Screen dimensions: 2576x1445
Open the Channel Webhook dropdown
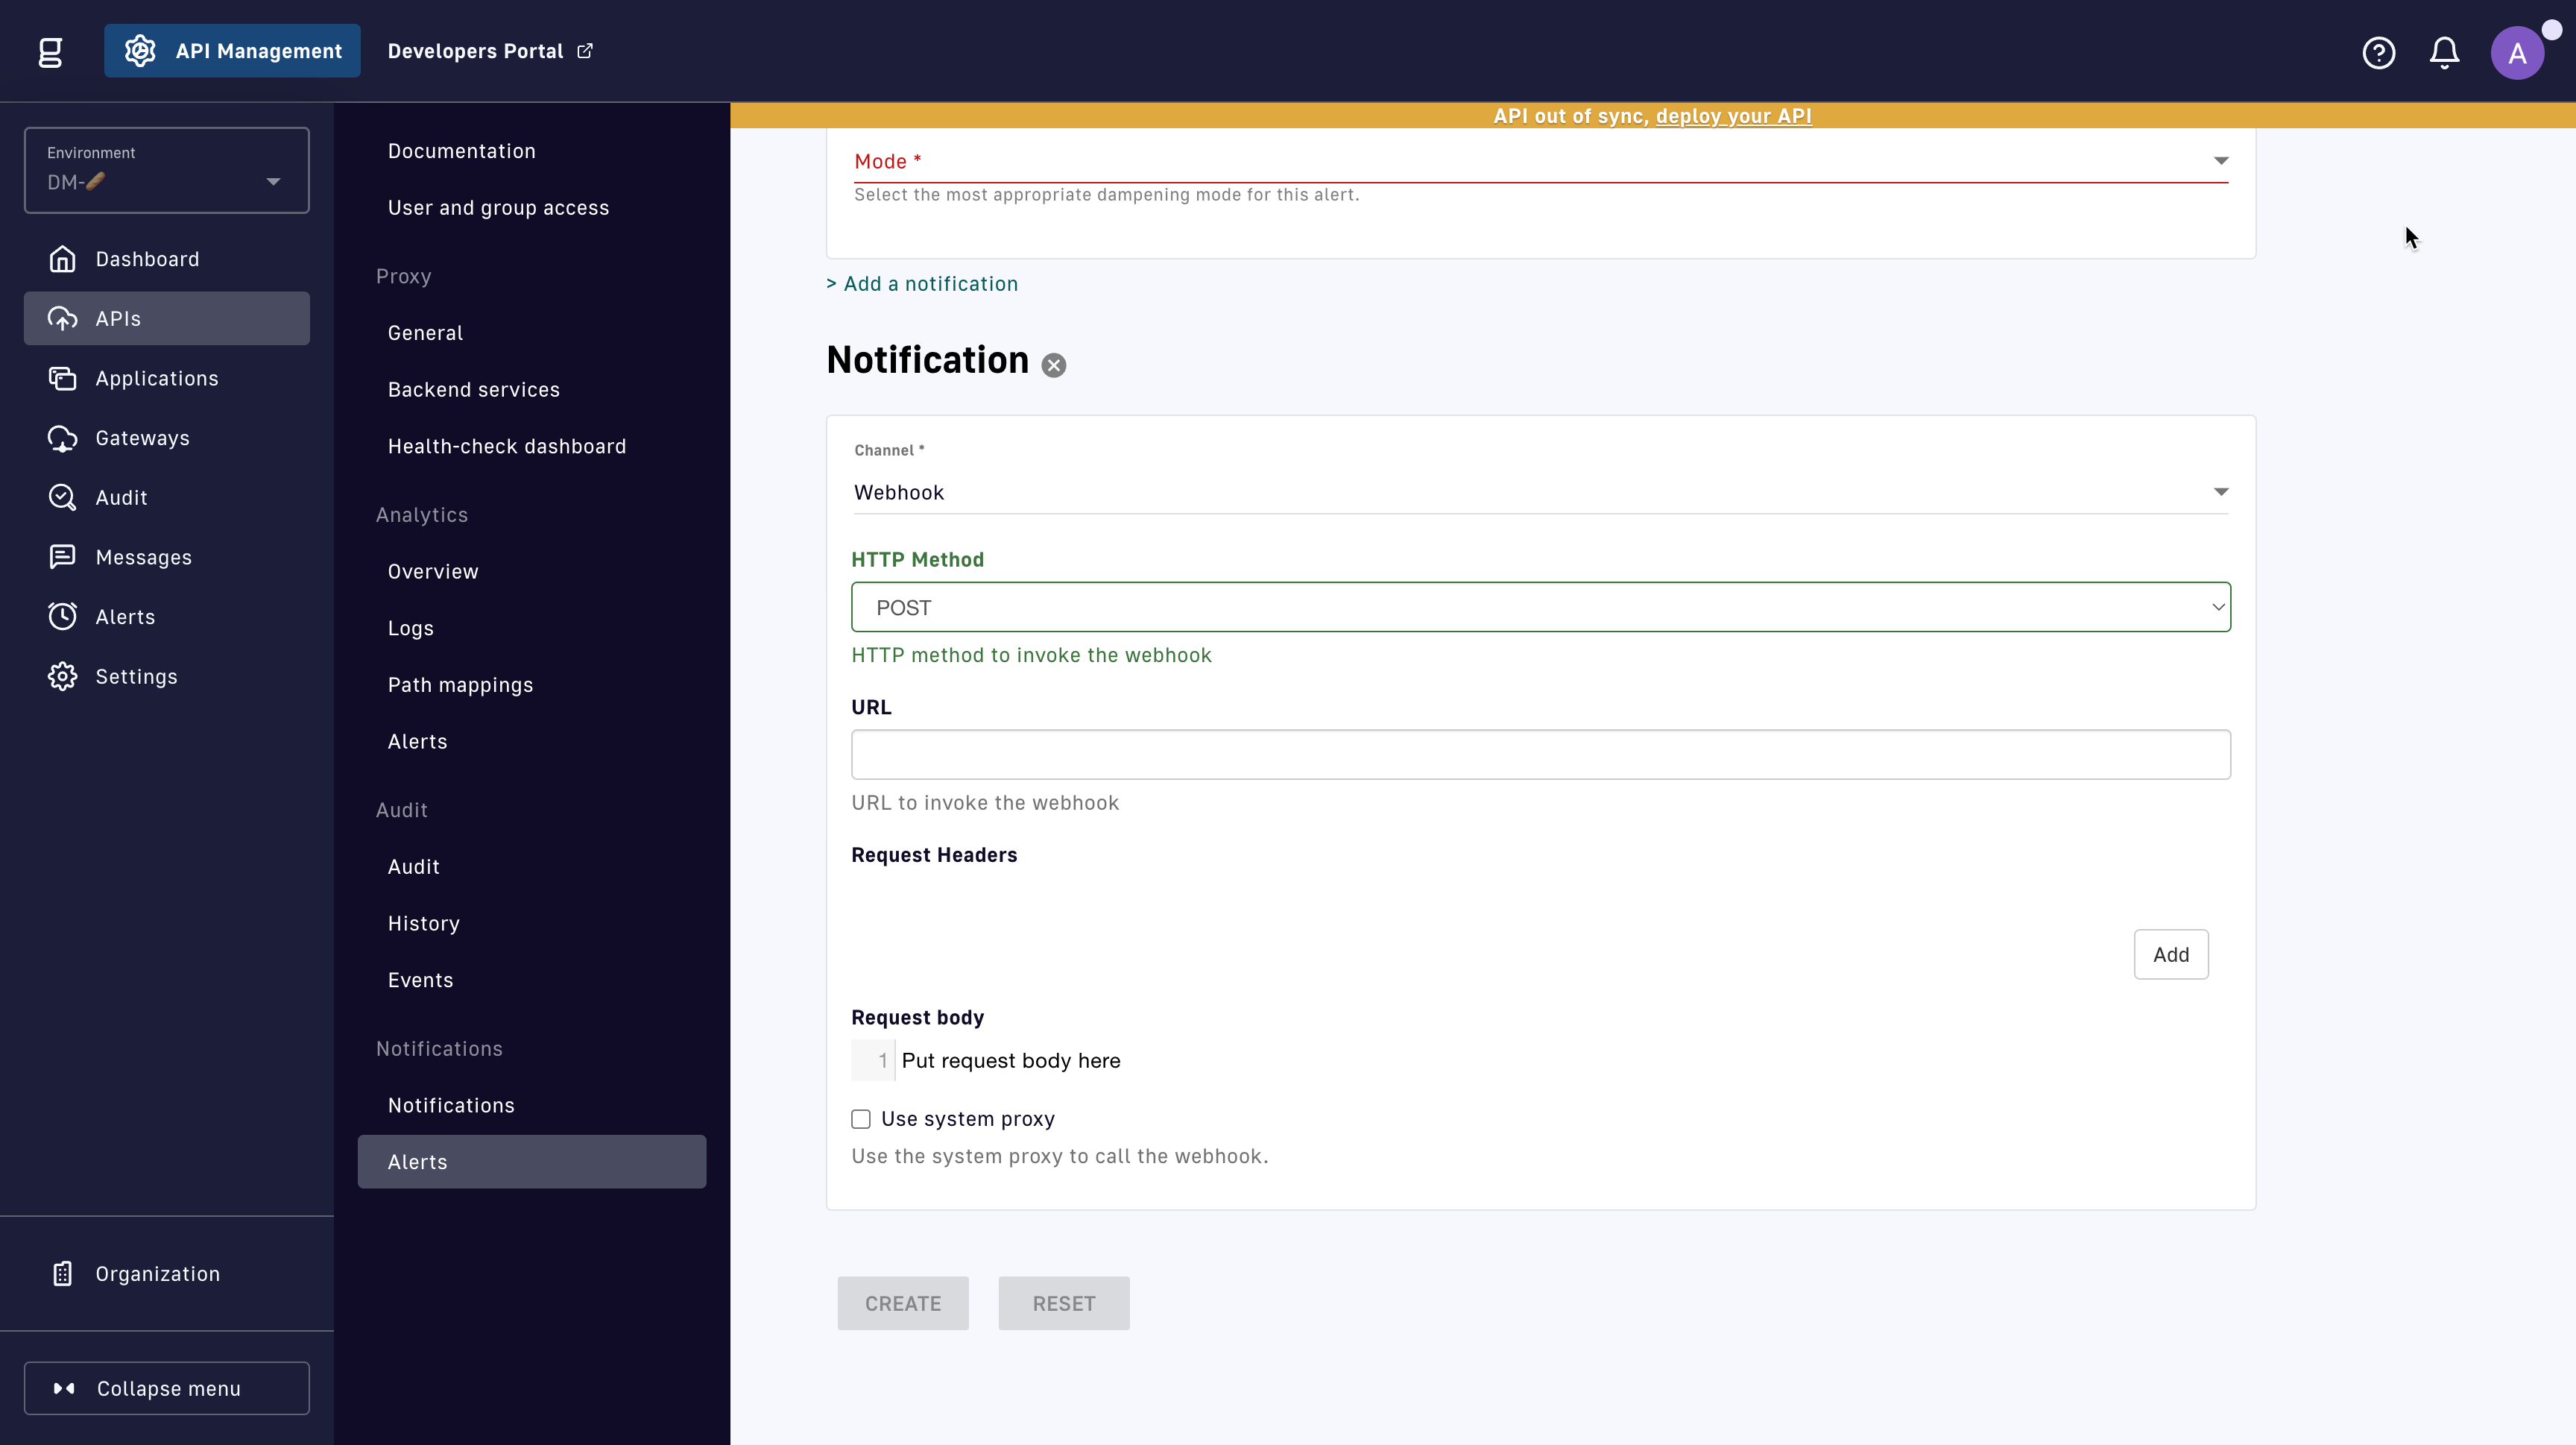(1540, 492)
